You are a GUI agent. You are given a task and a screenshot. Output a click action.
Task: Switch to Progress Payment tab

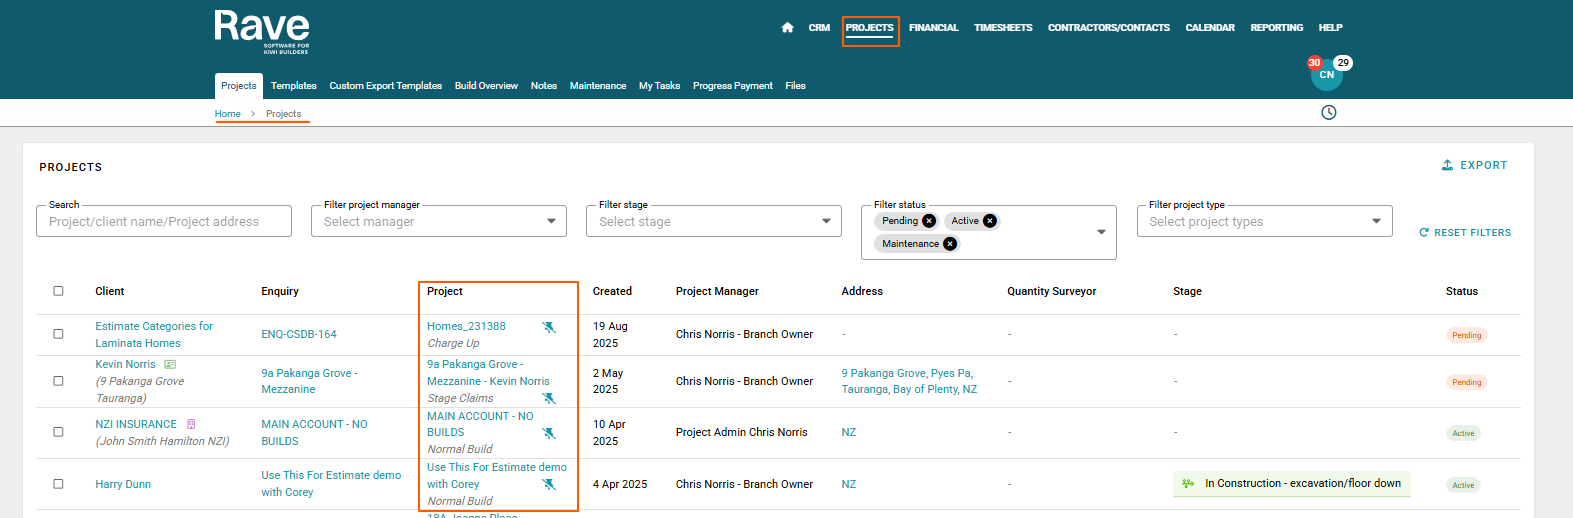coord(733,86)
